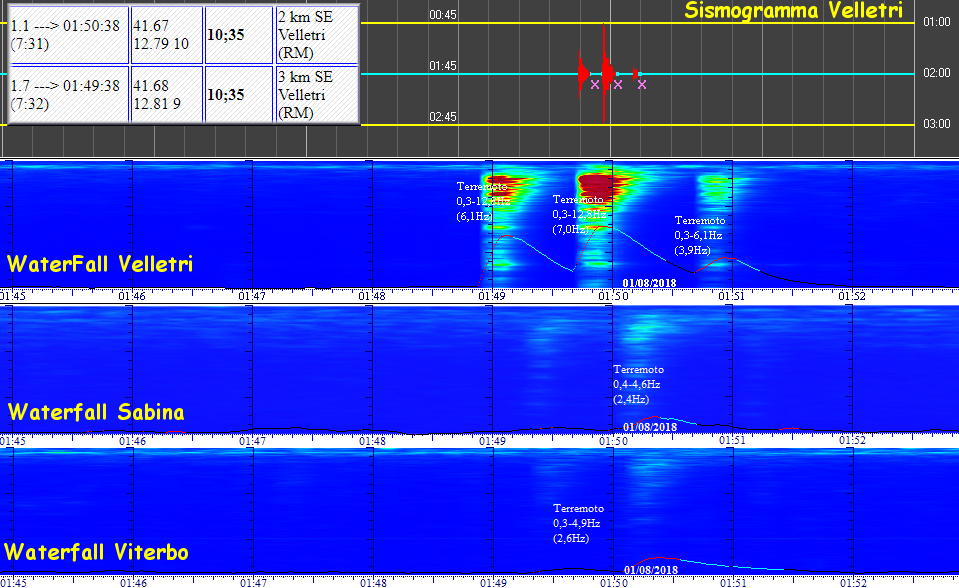Click '01:46' tick on Viterbo waterfall axis
This screenshot has height=588, width=959.
point(133,583)
